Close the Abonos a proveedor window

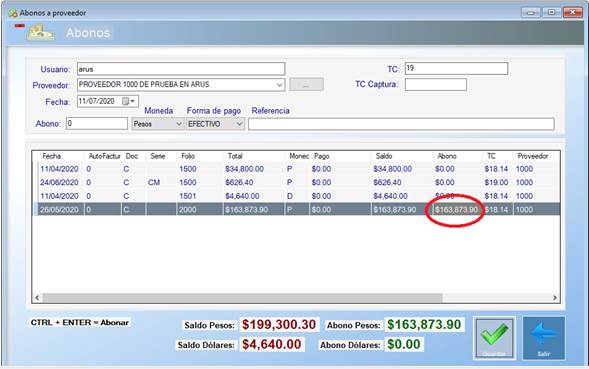[x=573, y=12]
